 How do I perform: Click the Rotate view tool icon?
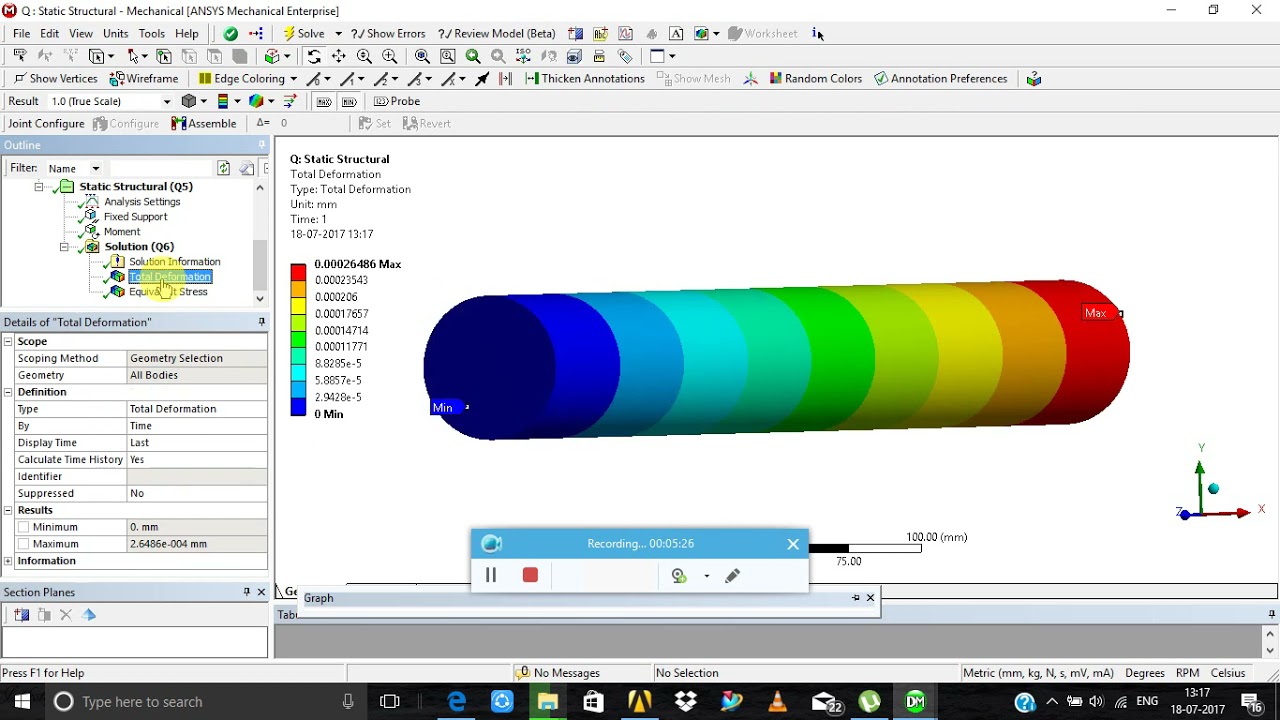tap(313, 56)
